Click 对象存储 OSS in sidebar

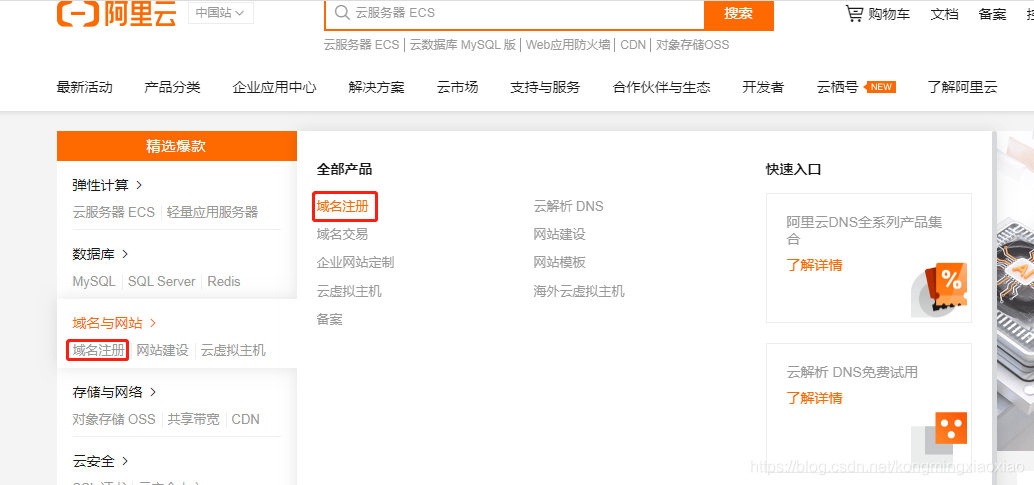click(114, 419)
